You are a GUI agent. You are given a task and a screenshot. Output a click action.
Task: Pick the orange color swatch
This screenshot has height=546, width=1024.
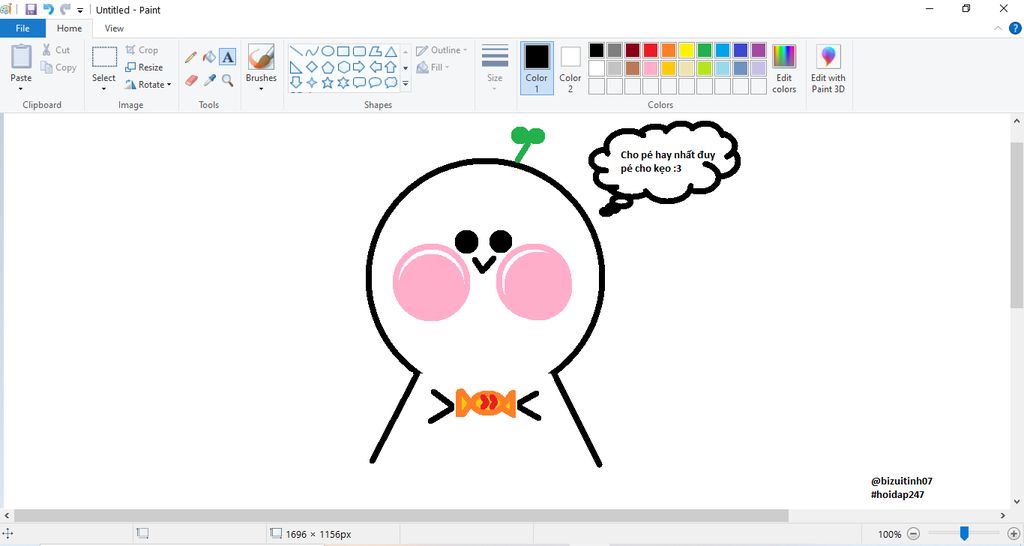click(668, 50)
